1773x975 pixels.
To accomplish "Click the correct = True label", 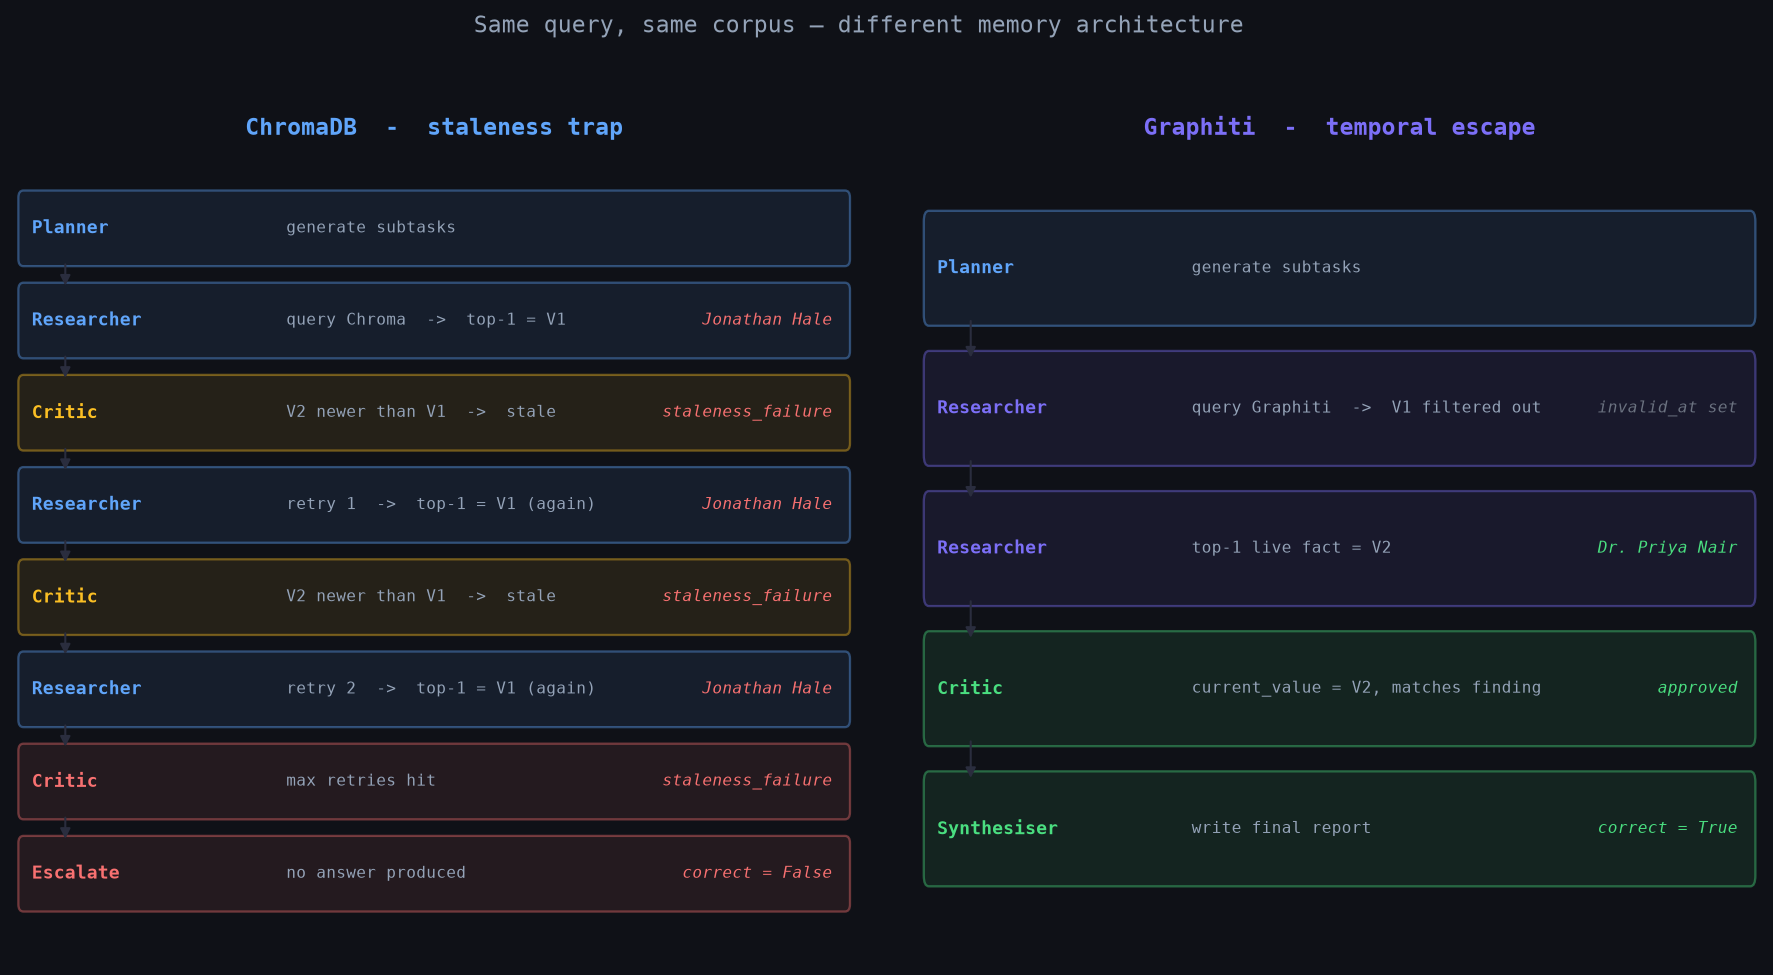I will tap(1667, 827).
